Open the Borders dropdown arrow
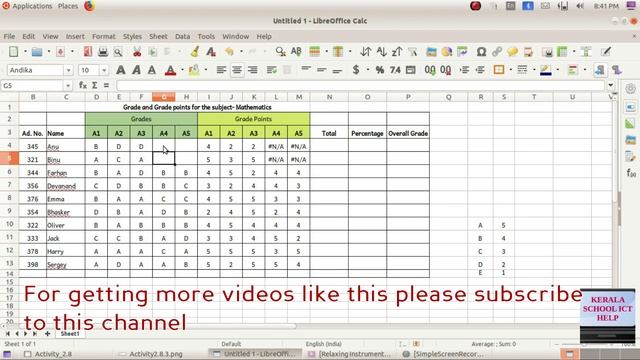 [510, 70]
